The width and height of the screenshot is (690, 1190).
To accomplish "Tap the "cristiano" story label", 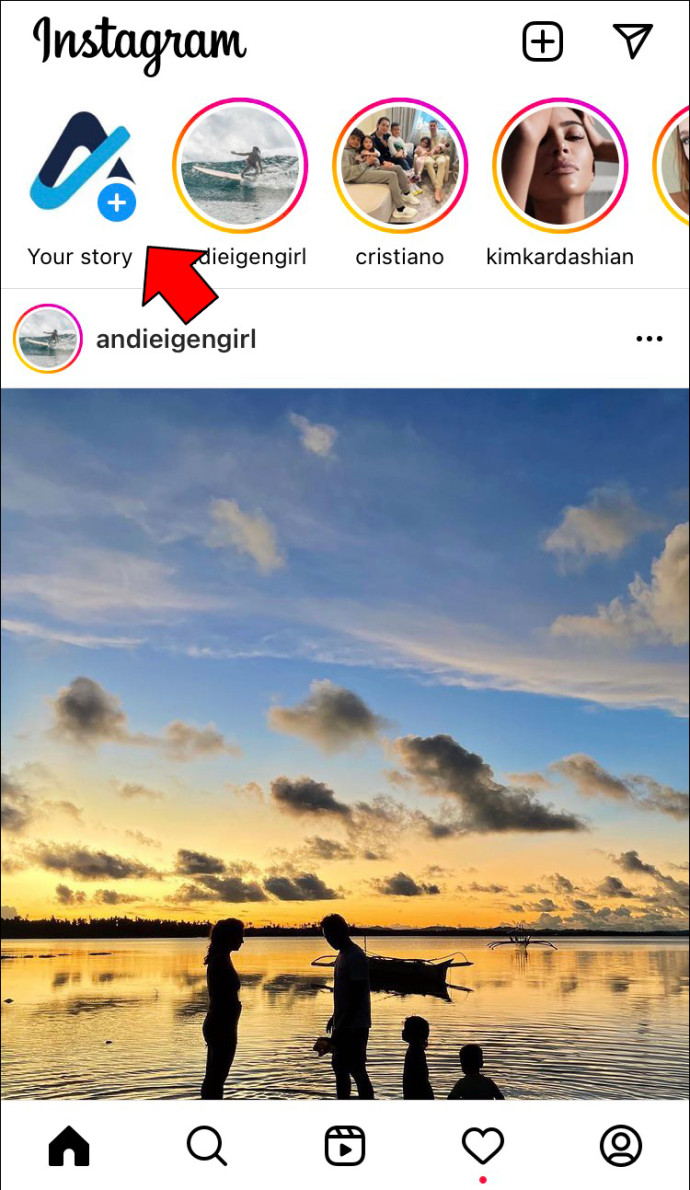I will click(x=400, y=257).
